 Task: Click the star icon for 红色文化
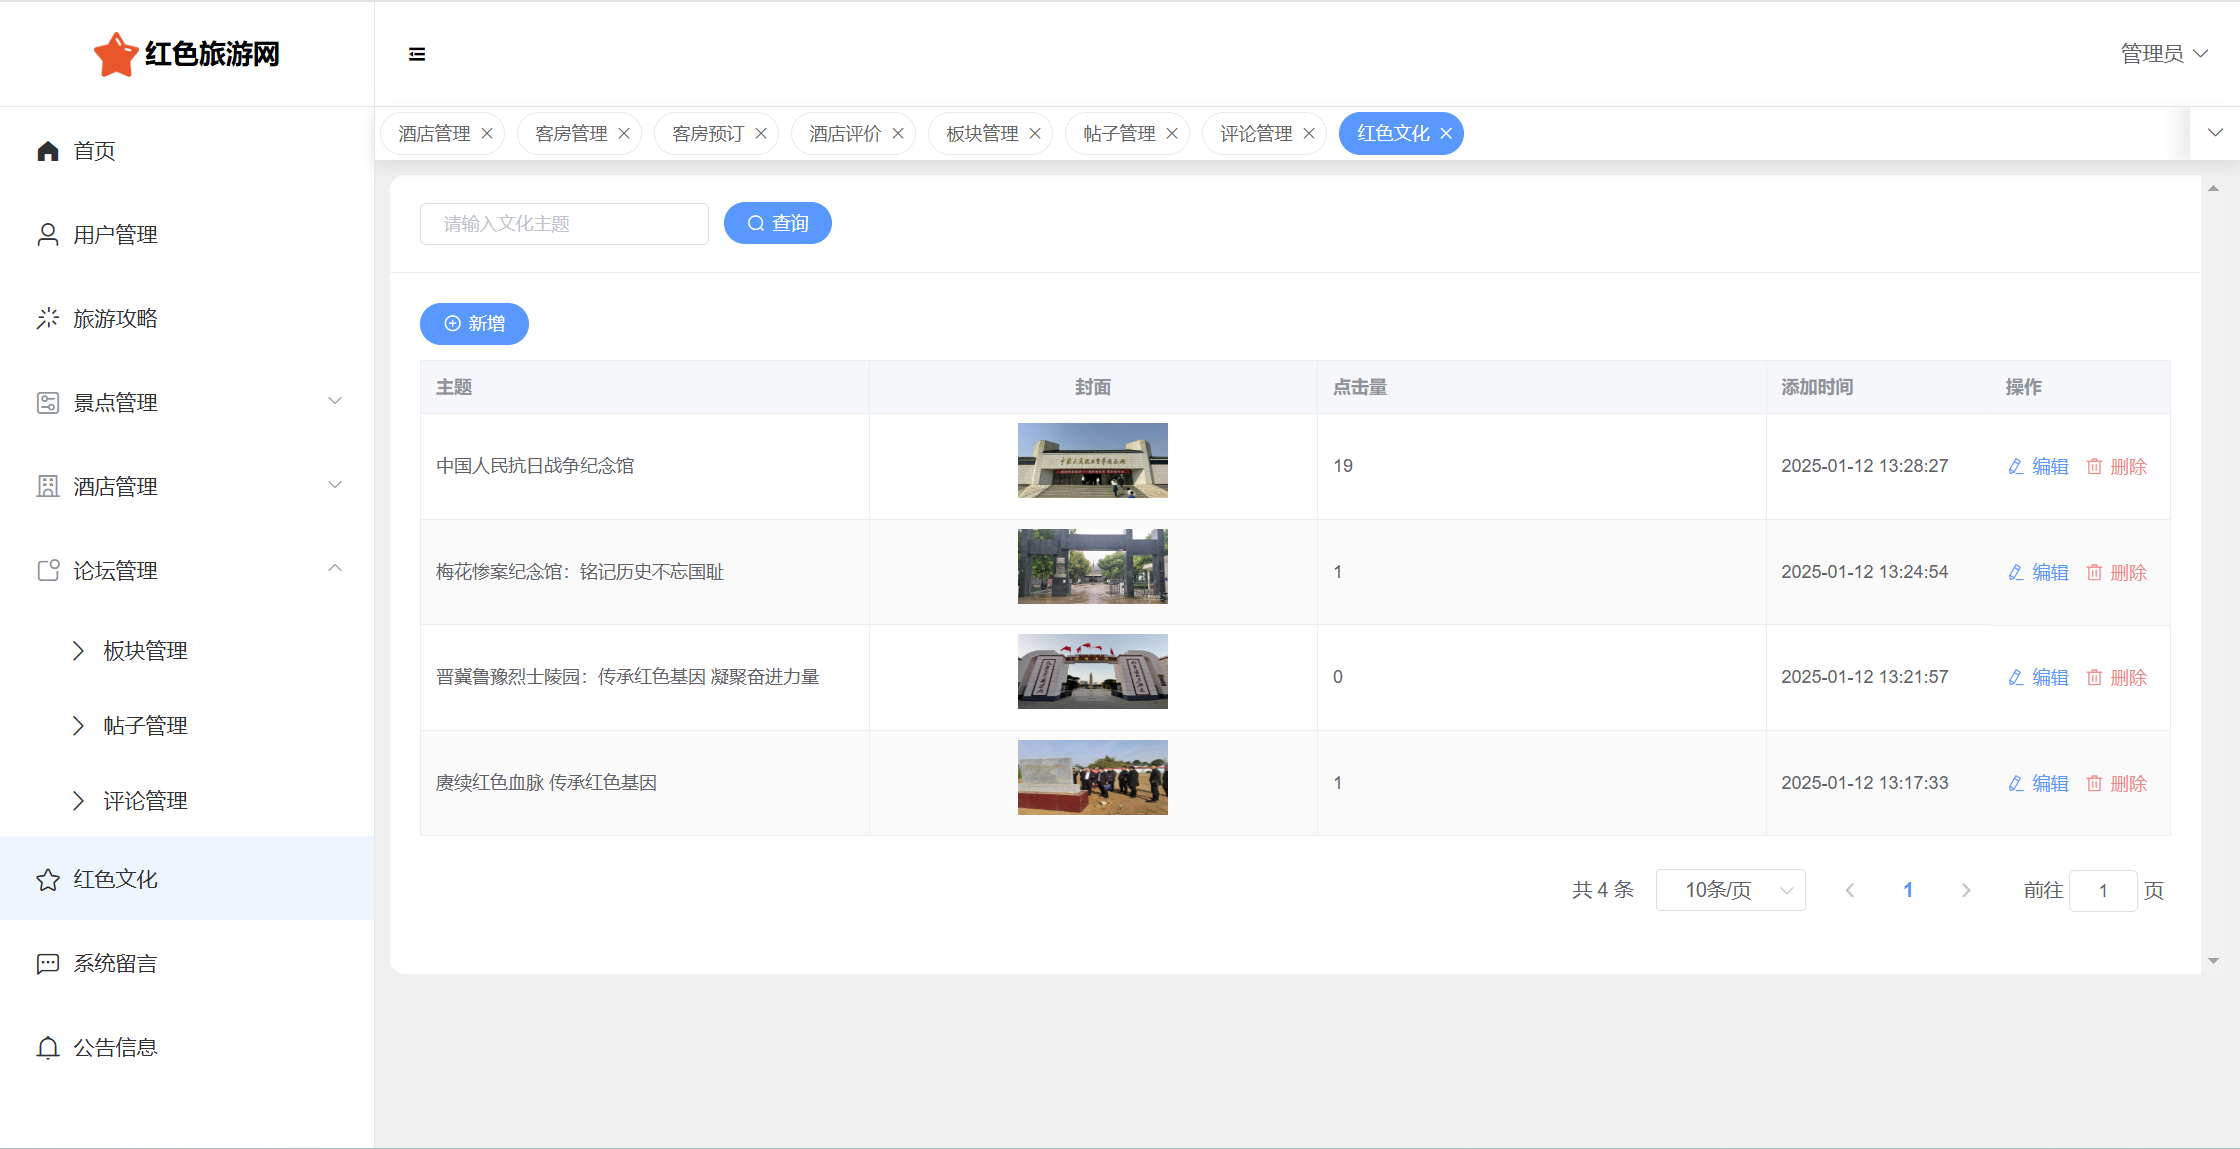48,880
